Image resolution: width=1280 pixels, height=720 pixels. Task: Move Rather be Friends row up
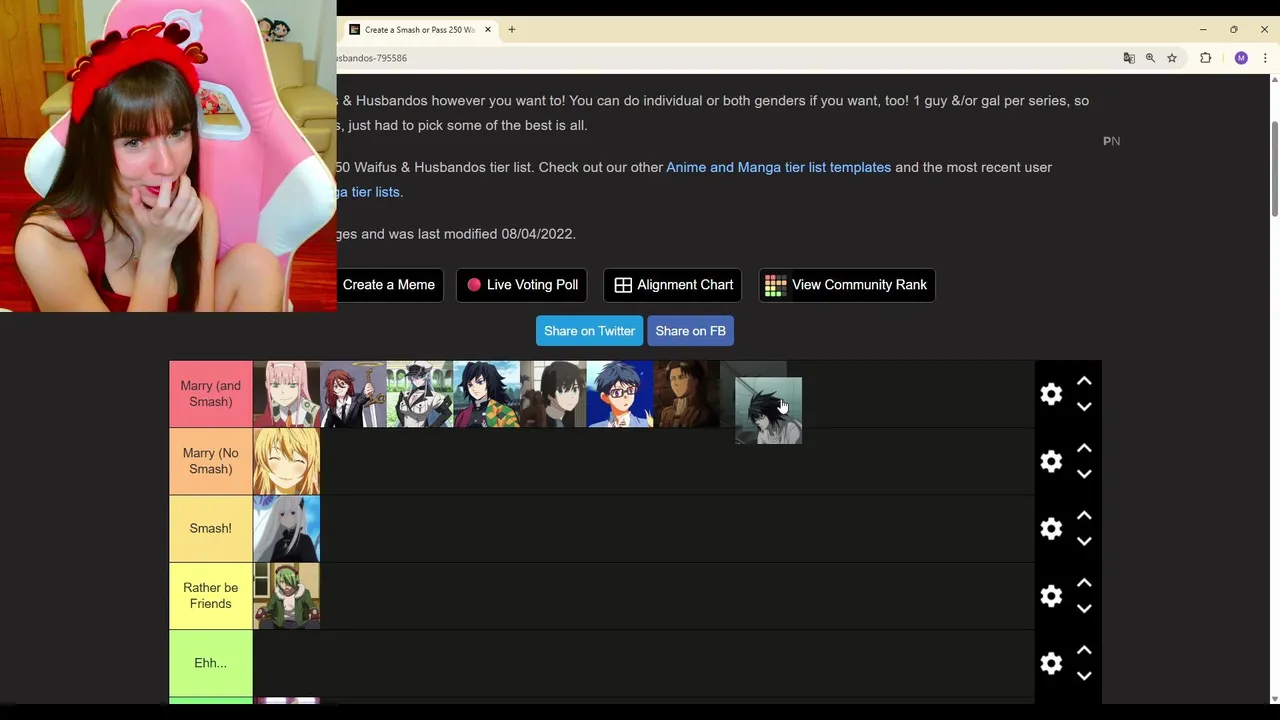click(1084, 583)
